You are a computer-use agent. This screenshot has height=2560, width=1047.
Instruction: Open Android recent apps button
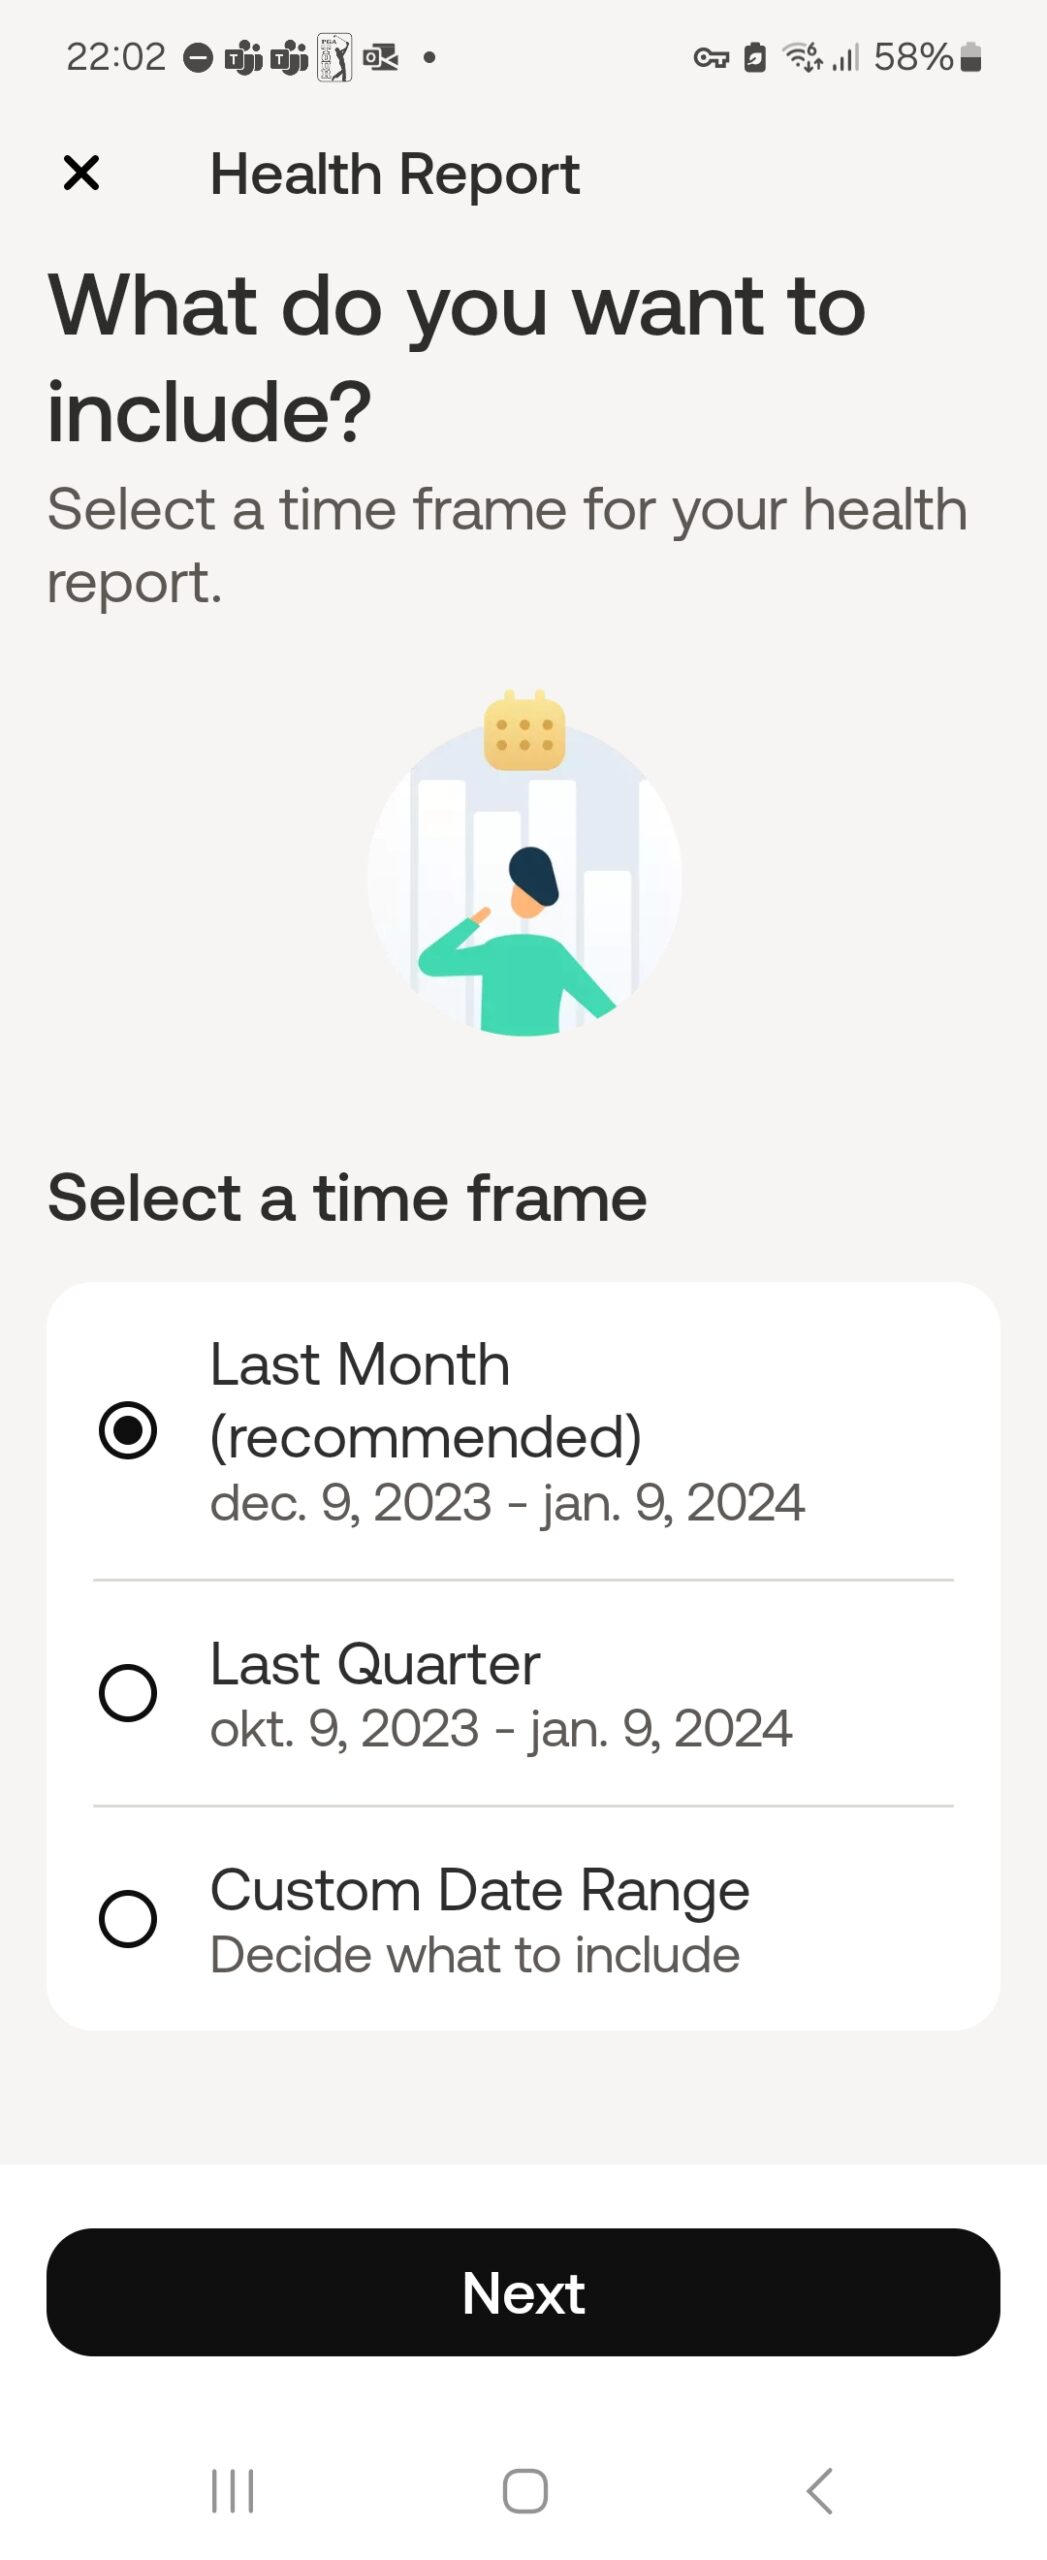click(233, 2489)
